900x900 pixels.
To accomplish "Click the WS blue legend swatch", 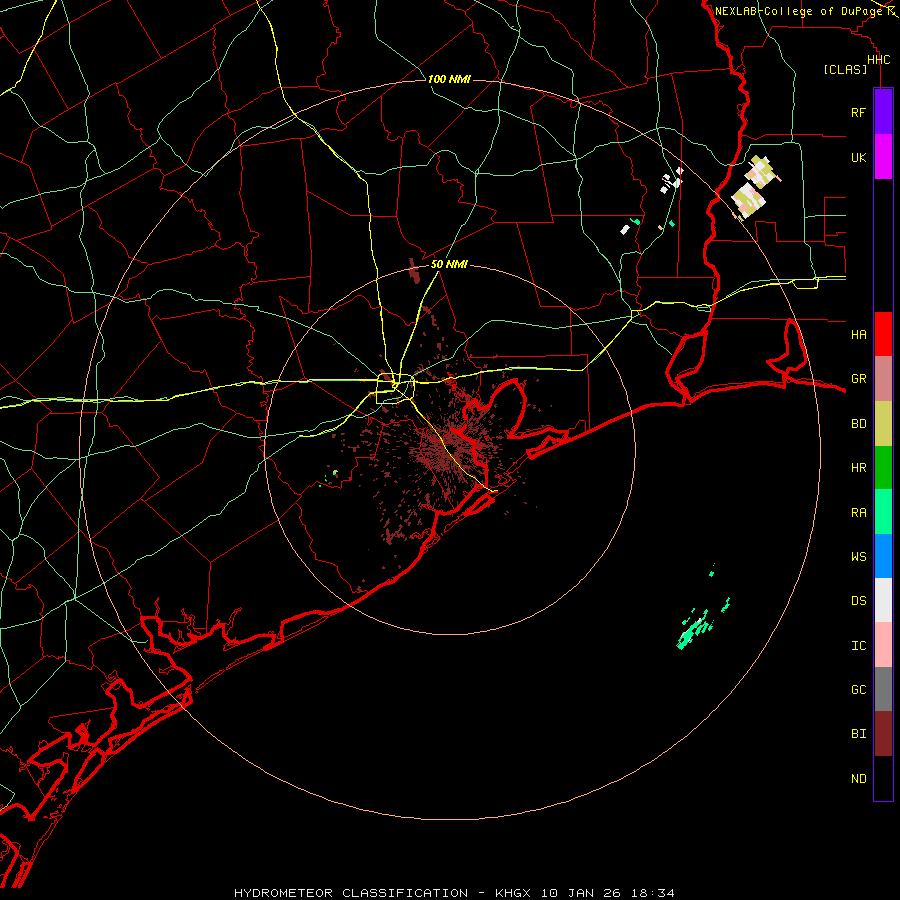I will pos(883,556).
